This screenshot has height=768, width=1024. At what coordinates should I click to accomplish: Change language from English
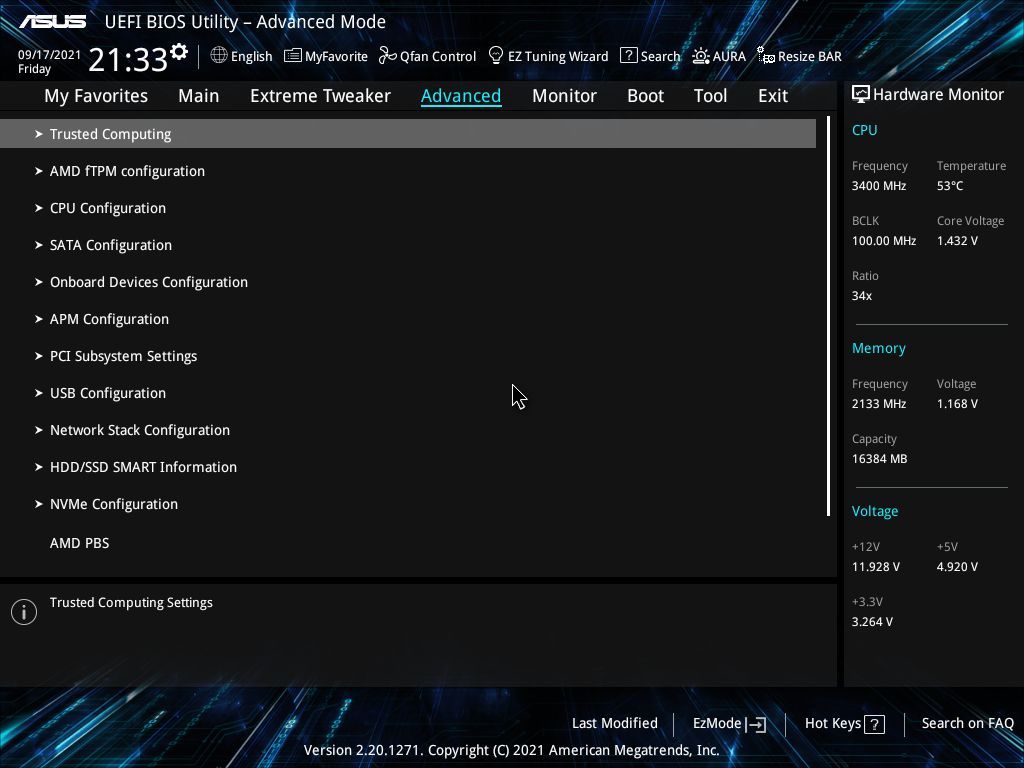(x=251, y=56)
